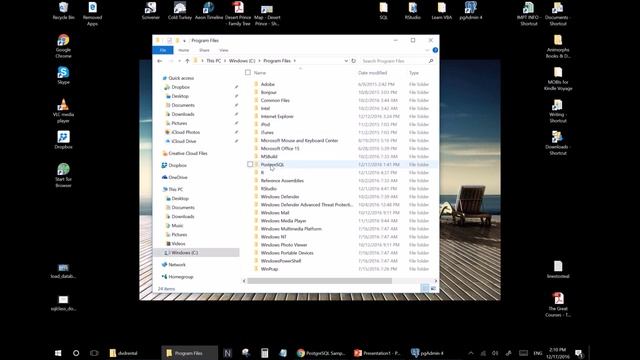Sort by the Type column header
This screenshot has height=360, width=640.
click(x=414, y=73)
